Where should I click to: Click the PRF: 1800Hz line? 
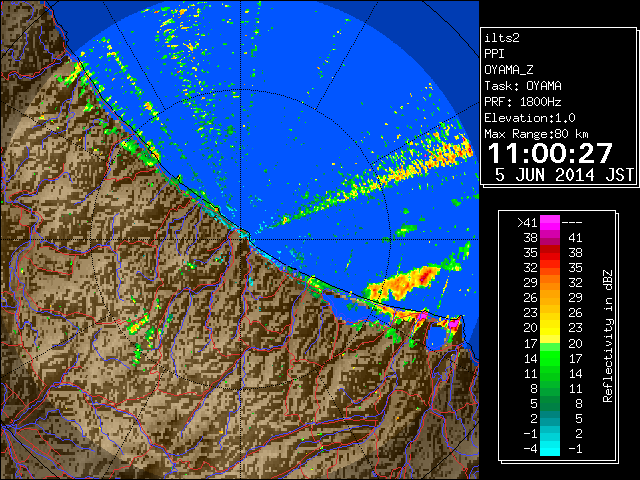point(523,102)
